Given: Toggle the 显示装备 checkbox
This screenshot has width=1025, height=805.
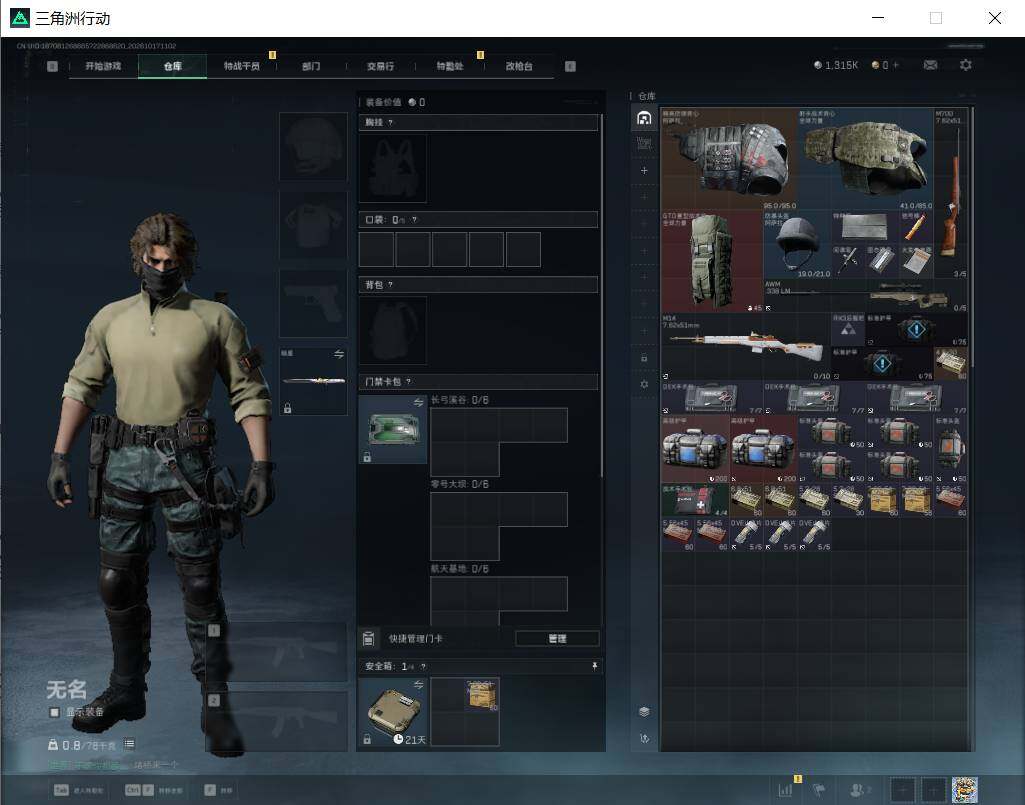Looking at the screenshot, I should [55, 712].
